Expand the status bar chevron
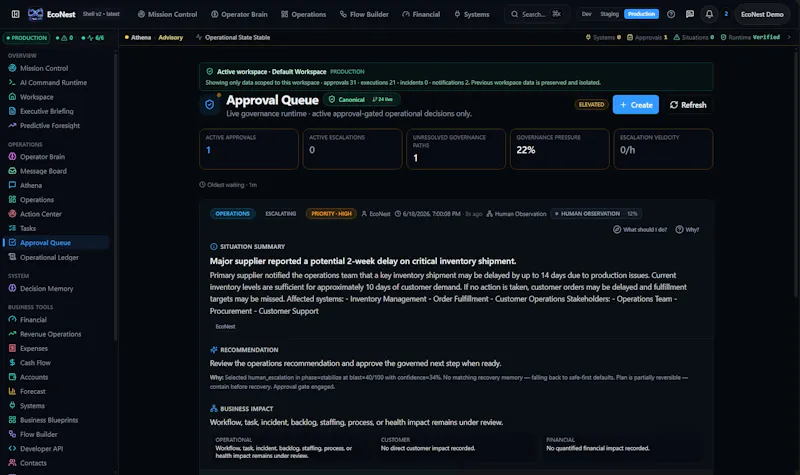Screen dimensions: 800x475 pyautogui.click(x=789, y=37)
